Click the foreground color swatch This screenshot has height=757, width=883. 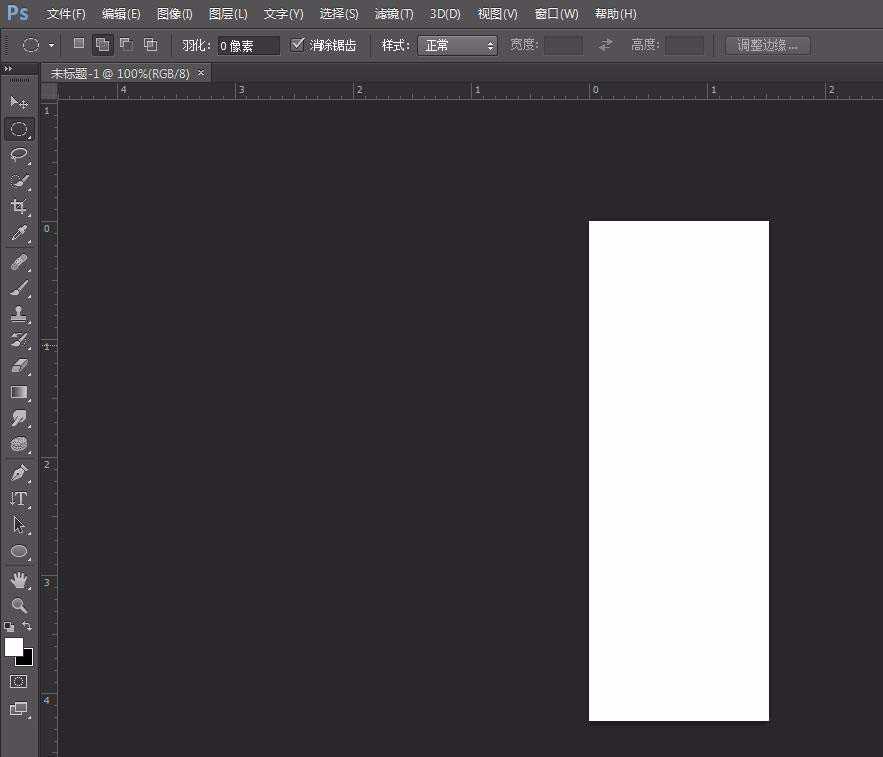pos(13,647)
